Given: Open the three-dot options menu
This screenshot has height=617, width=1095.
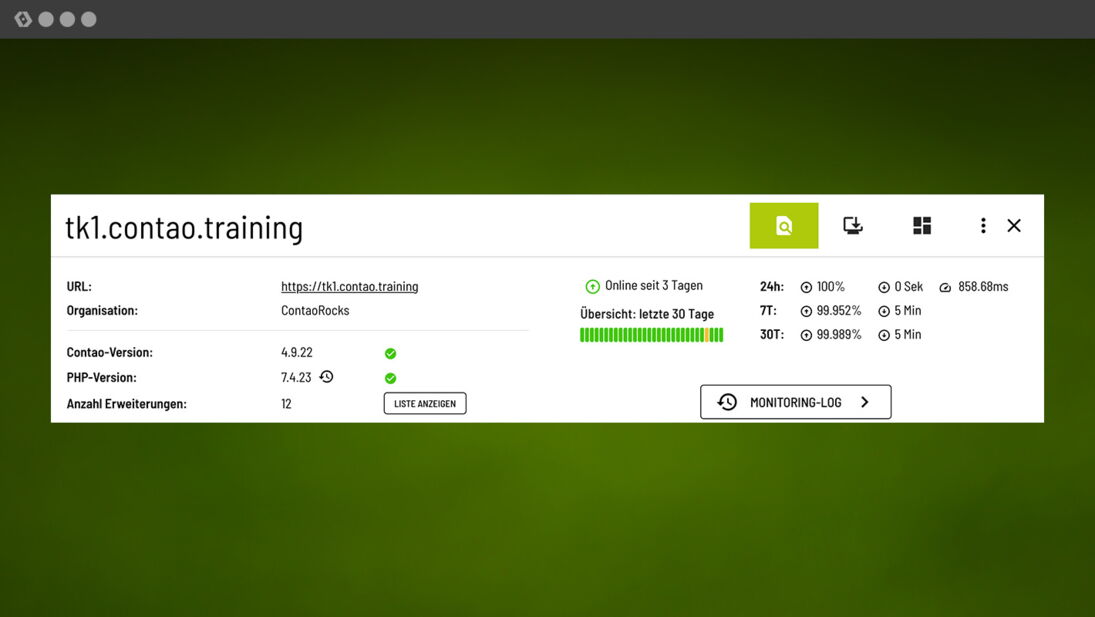Looking at the screenshot, I should click(x=983, y=225).
